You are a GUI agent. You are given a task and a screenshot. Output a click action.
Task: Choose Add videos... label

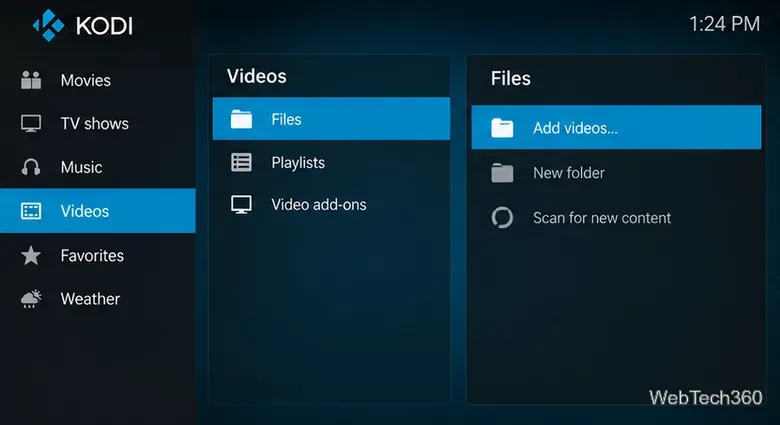(x=575, y=128)
